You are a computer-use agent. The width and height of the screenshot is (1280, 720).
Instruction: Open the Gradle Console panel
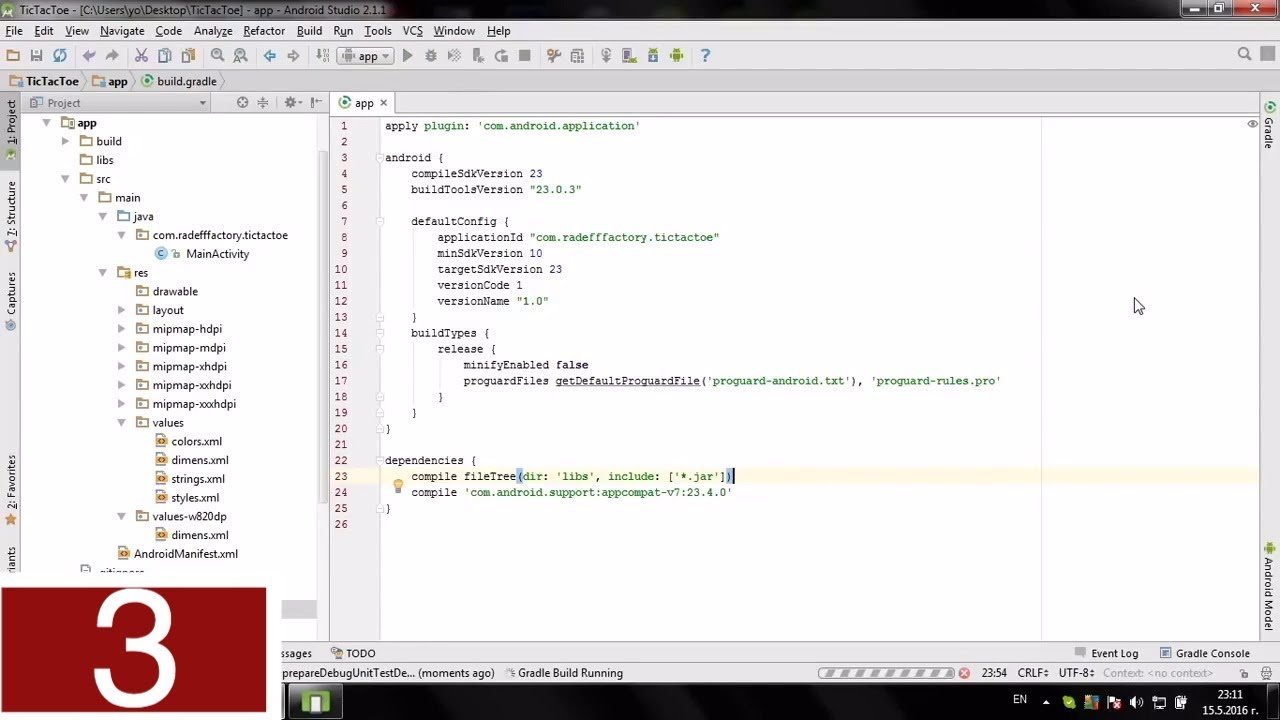pyautogui.click(x=1204, y=654)
